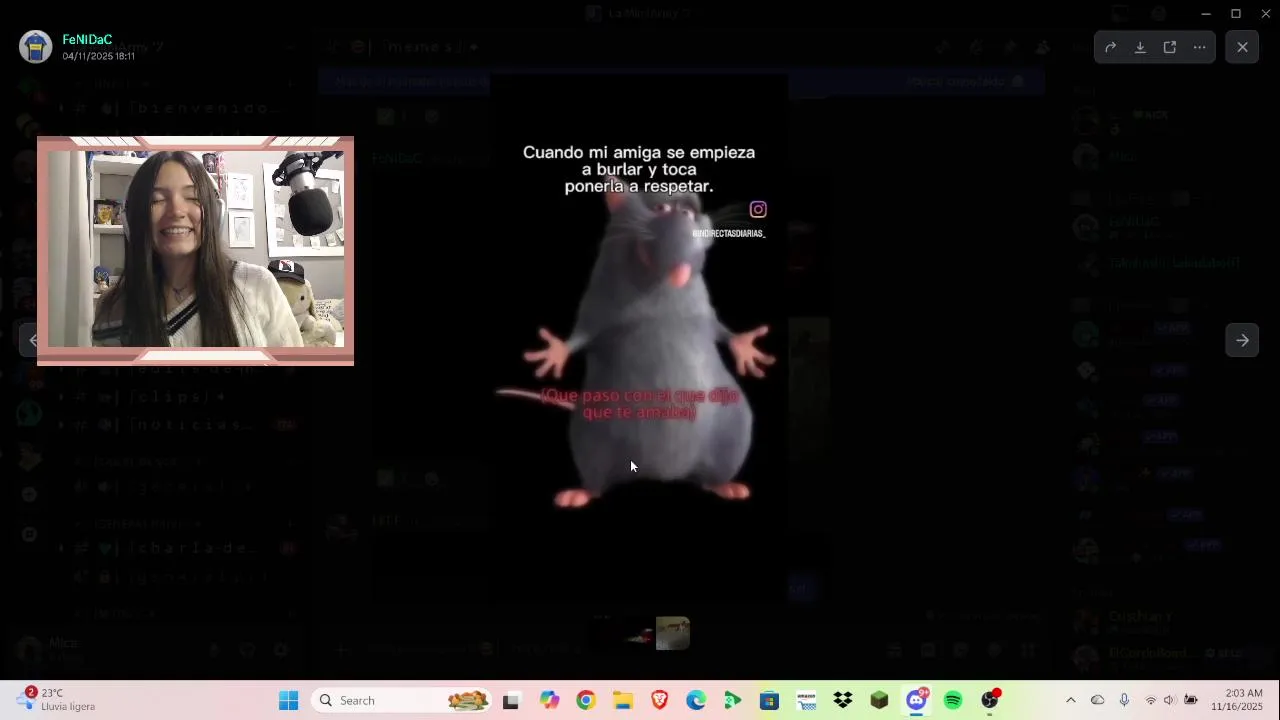1280x720 pixels.
Task: Click the FeNIDaC username in the header
Action: [x=87, y=40]
